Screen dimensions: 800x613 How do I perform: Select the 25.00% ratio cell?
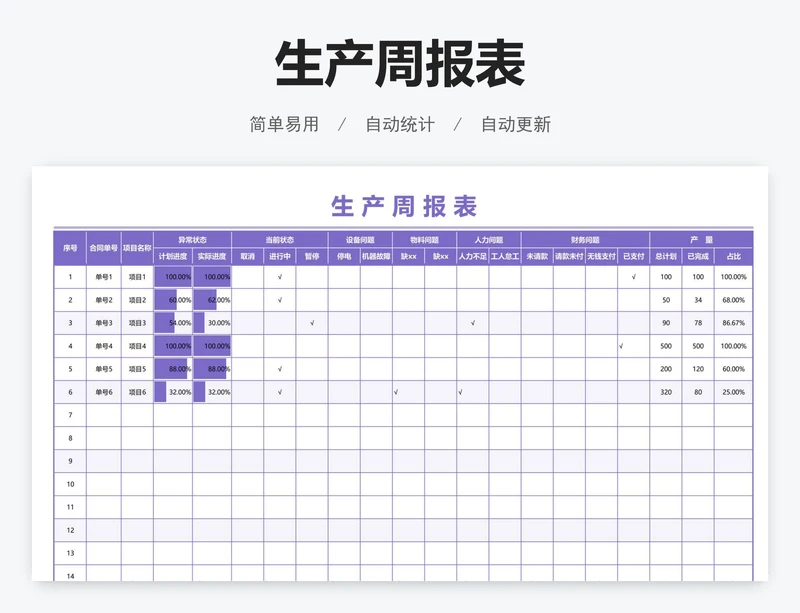coord(733,392)
